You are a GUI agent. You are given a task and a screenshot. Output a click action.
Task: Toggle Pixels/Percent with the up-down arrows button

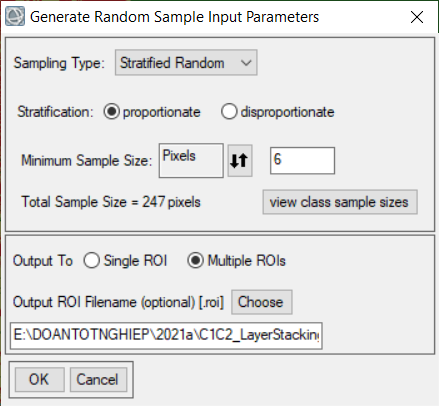click(240, 161)
